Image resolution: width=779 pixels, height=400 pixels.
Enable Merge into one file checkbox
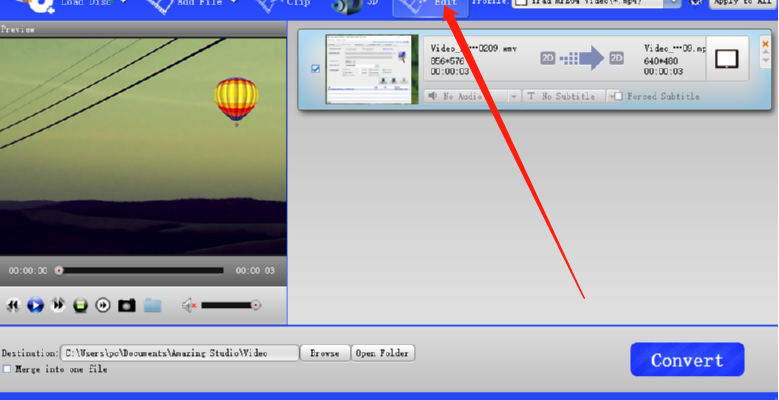click(6, 369)
